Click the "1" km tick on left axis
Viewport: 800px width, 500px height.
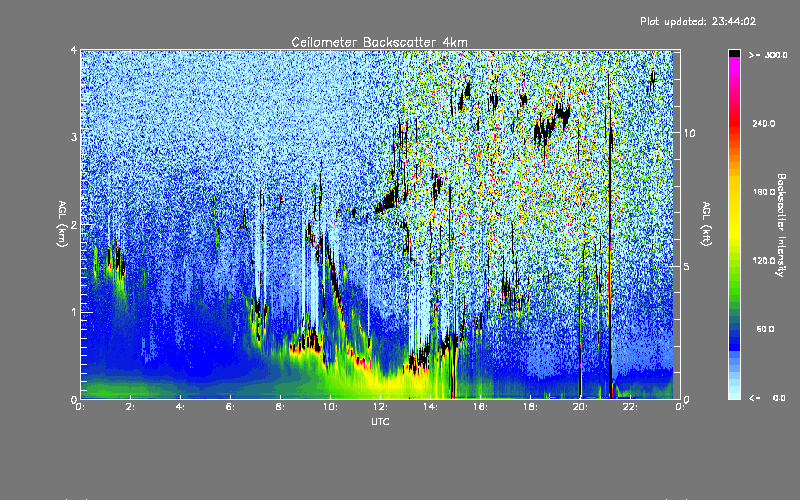(74, 312)
